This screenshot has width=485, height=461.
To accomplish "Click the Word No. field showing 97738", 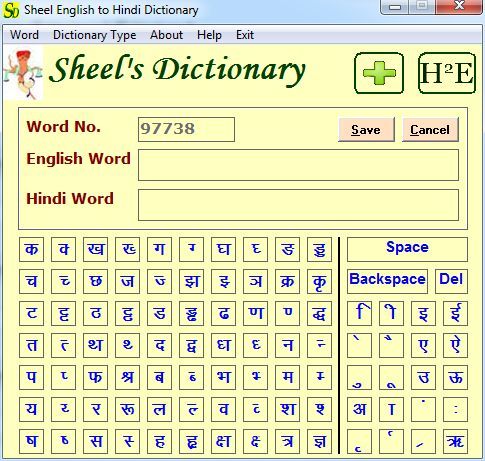I will (x=186, y=129).
